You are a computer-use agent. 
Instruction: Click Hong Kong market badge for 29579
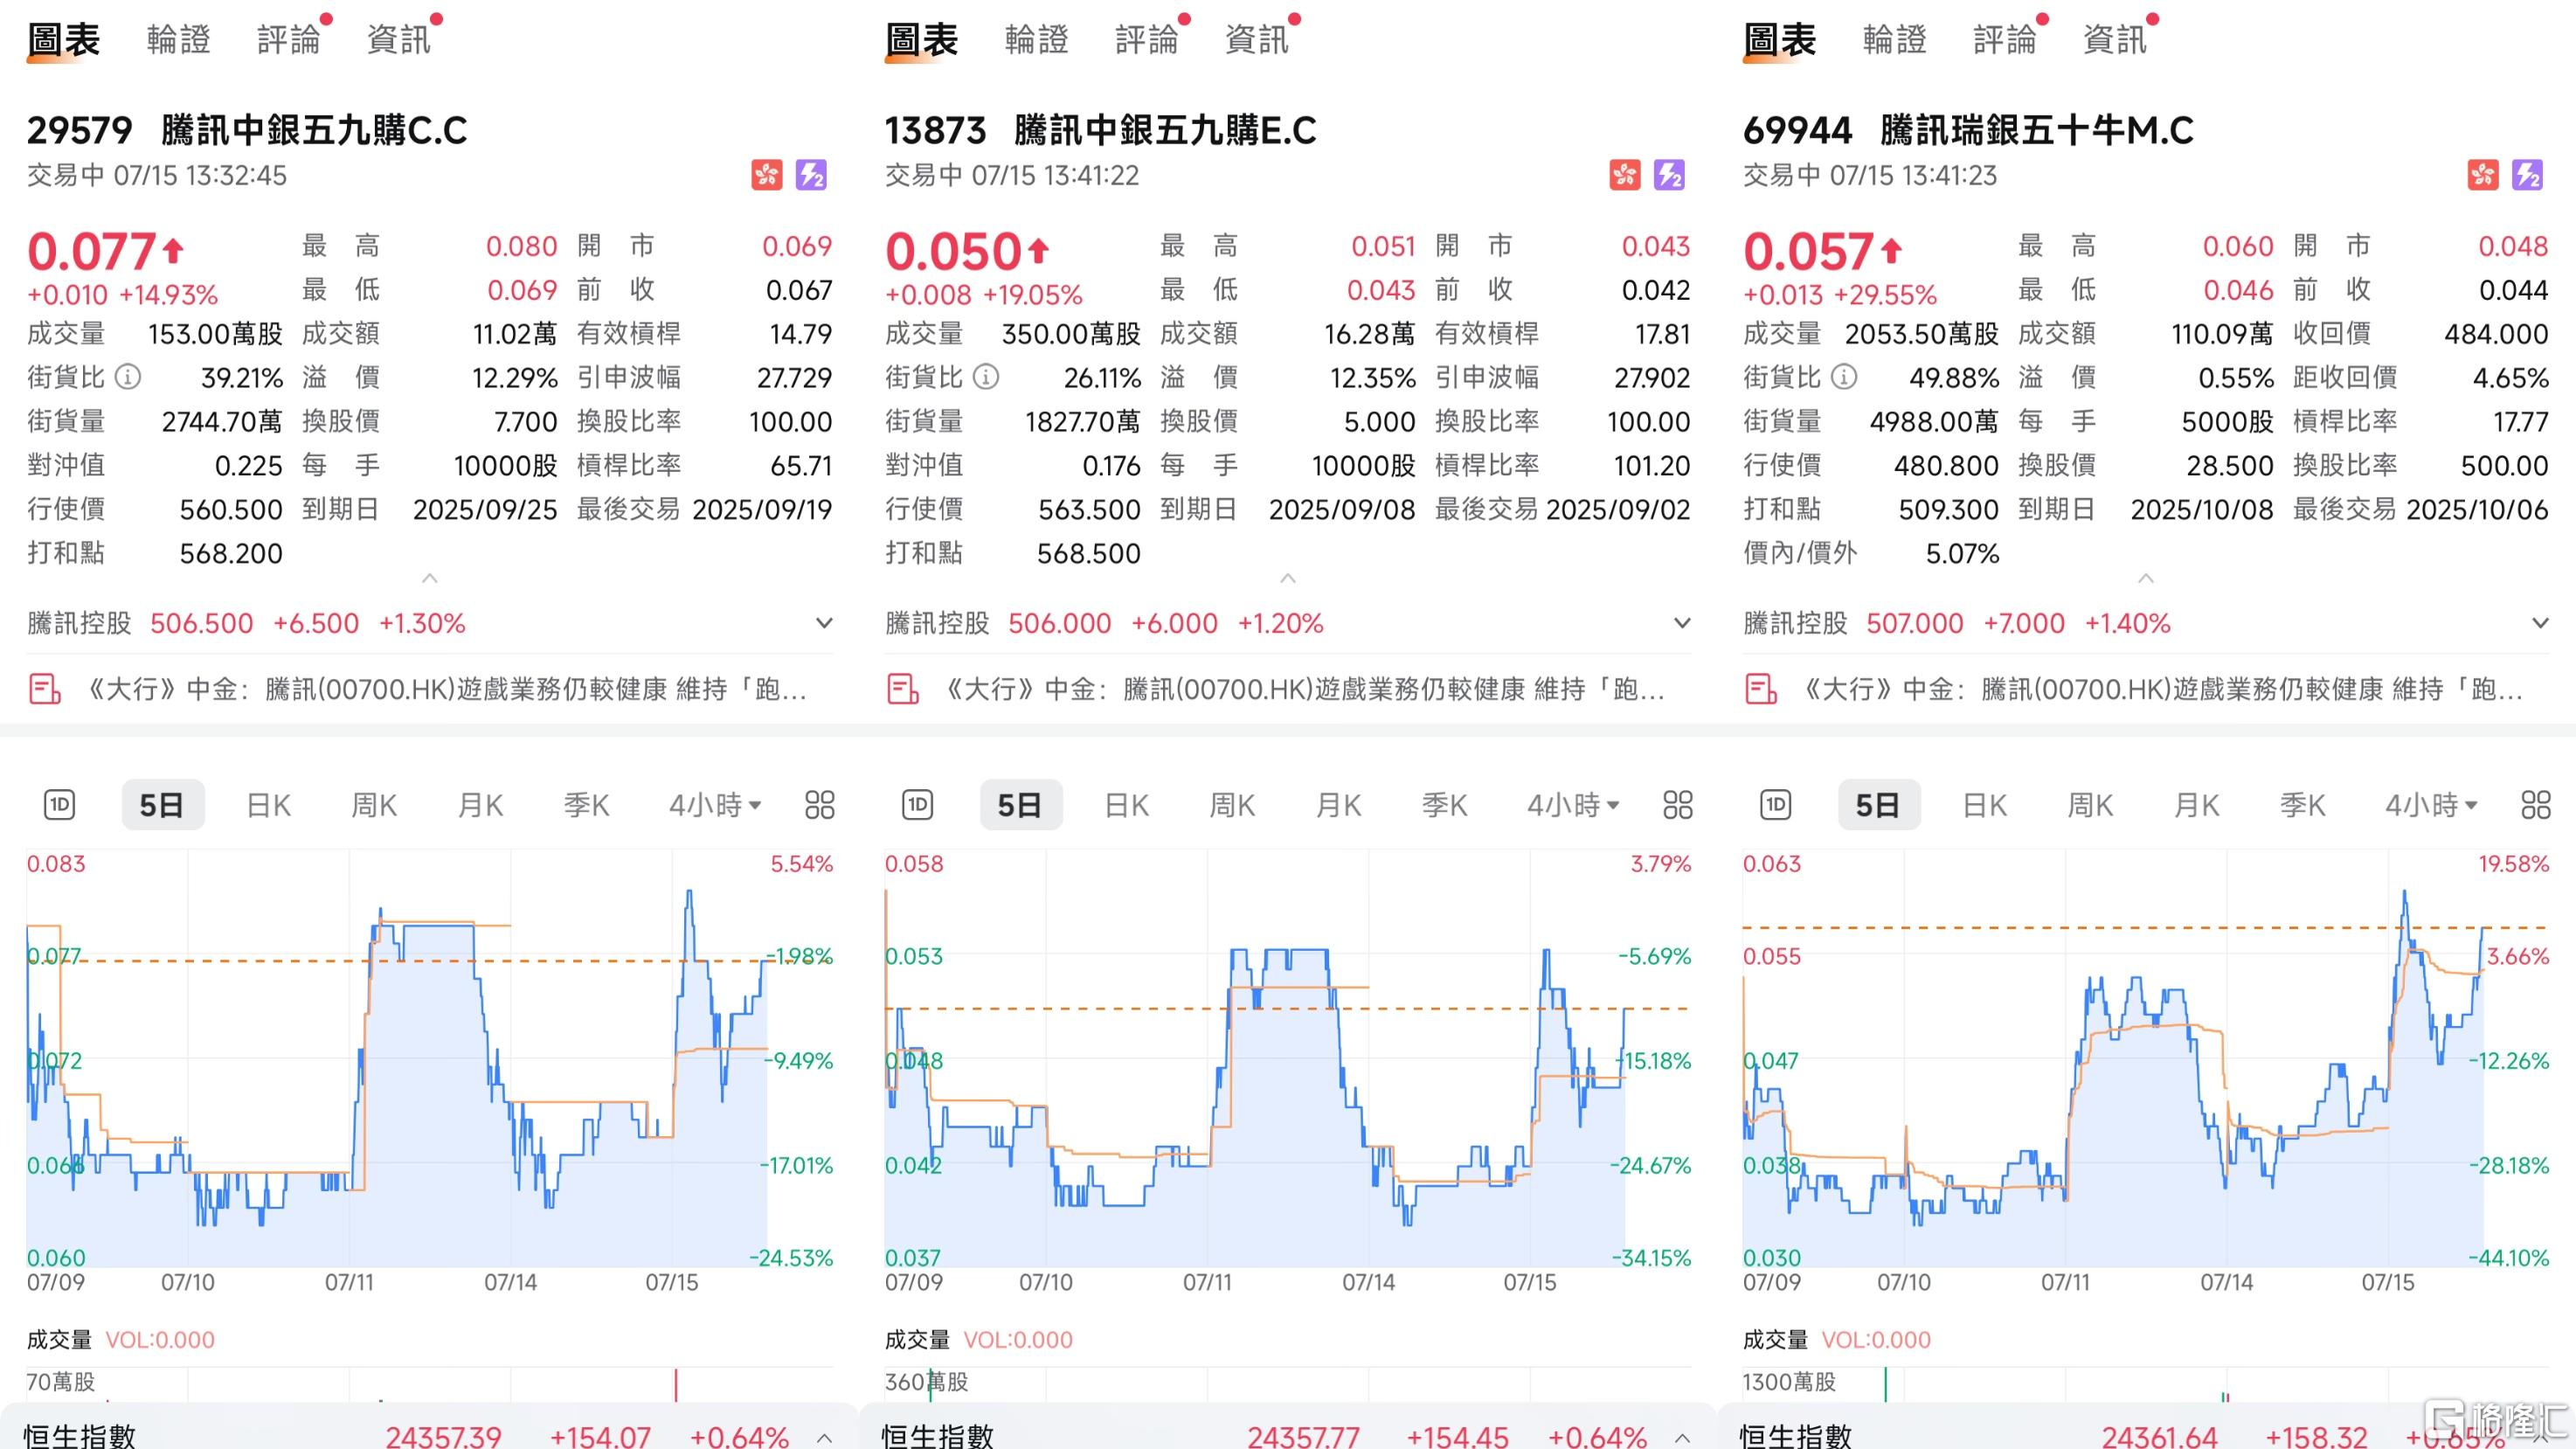767,175
